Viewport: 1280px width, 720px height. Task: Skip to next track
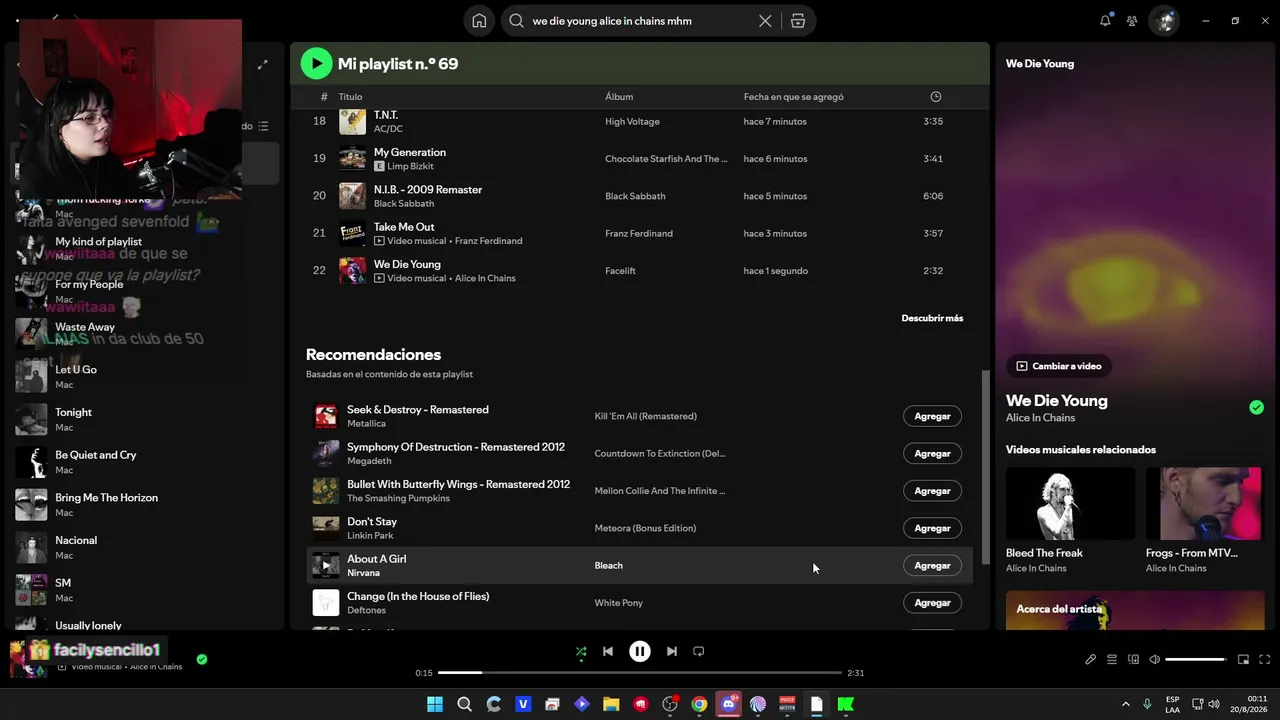(x=672, y=651)
